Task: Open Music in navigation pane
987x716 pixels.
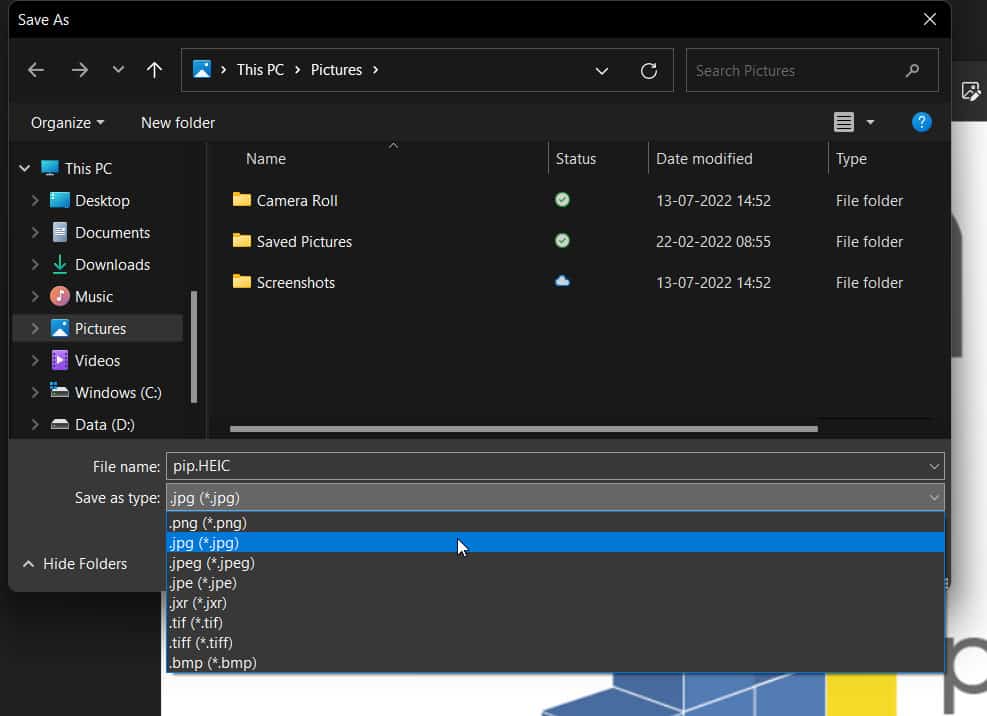Action: [x=94, y=297]
